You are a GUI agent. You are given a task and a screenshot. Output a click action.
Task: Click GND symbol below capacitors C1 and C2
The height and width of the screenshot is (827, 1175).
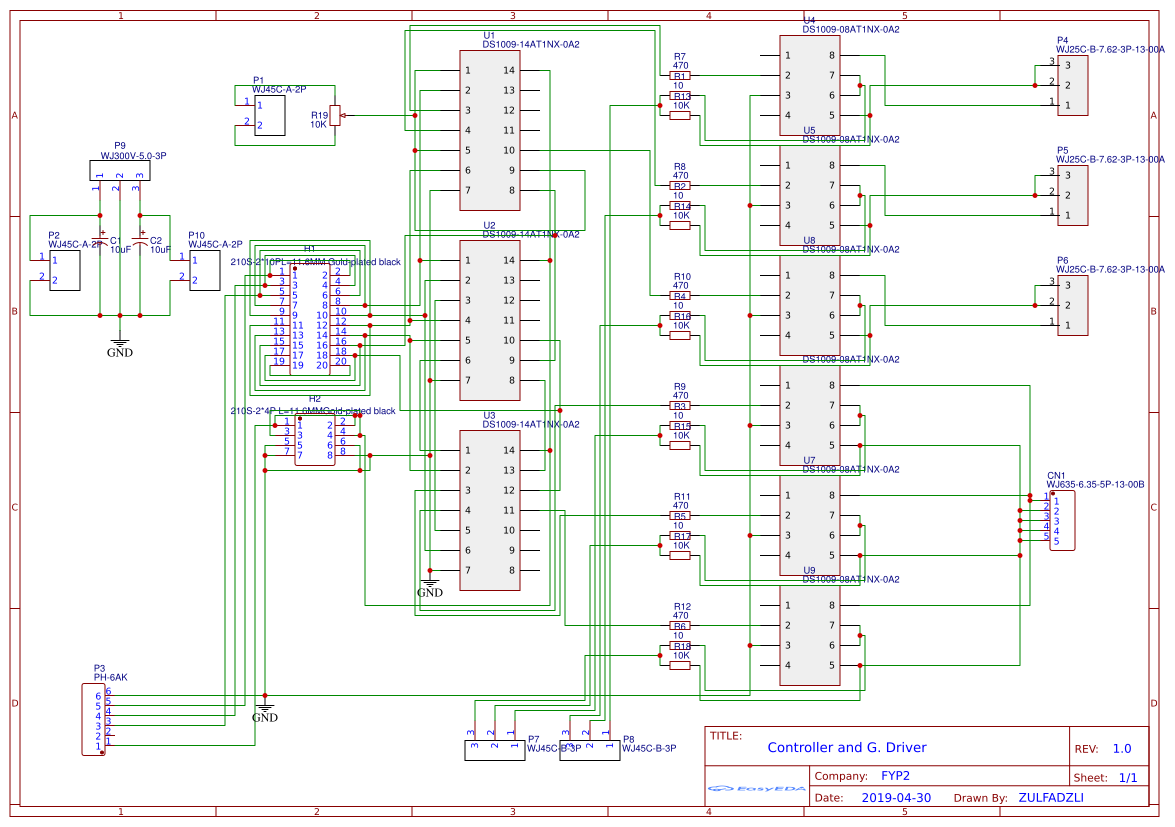[x=120, y=347]
